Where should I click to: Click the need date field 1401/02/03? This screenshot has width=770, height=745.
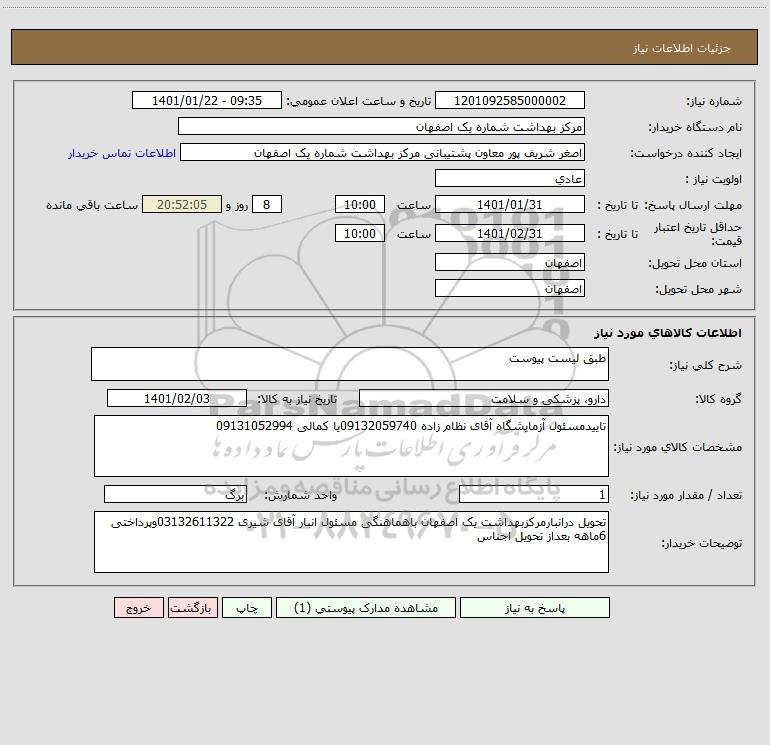click(177, 398)
